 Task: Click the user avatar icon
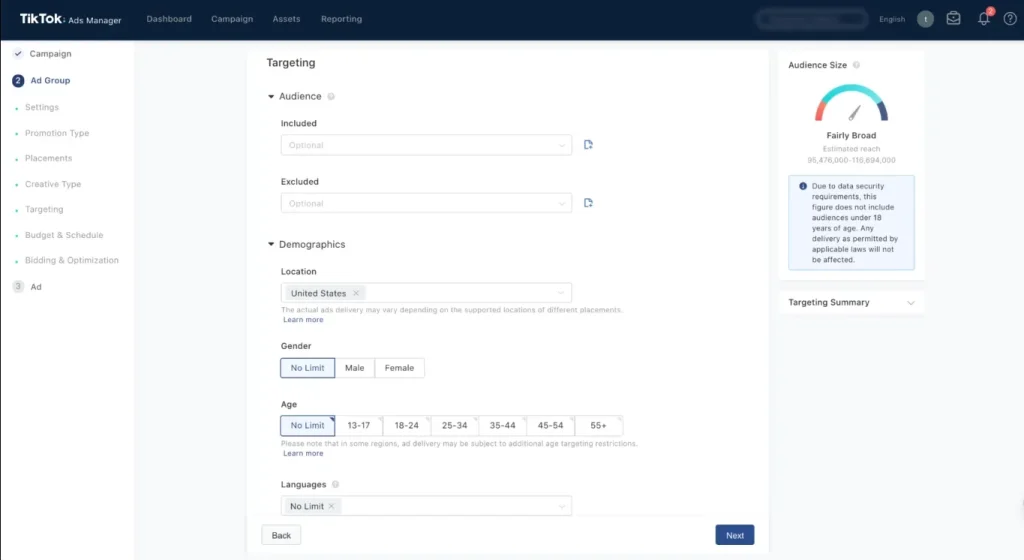pyautogui.click(x=925, y=19)
